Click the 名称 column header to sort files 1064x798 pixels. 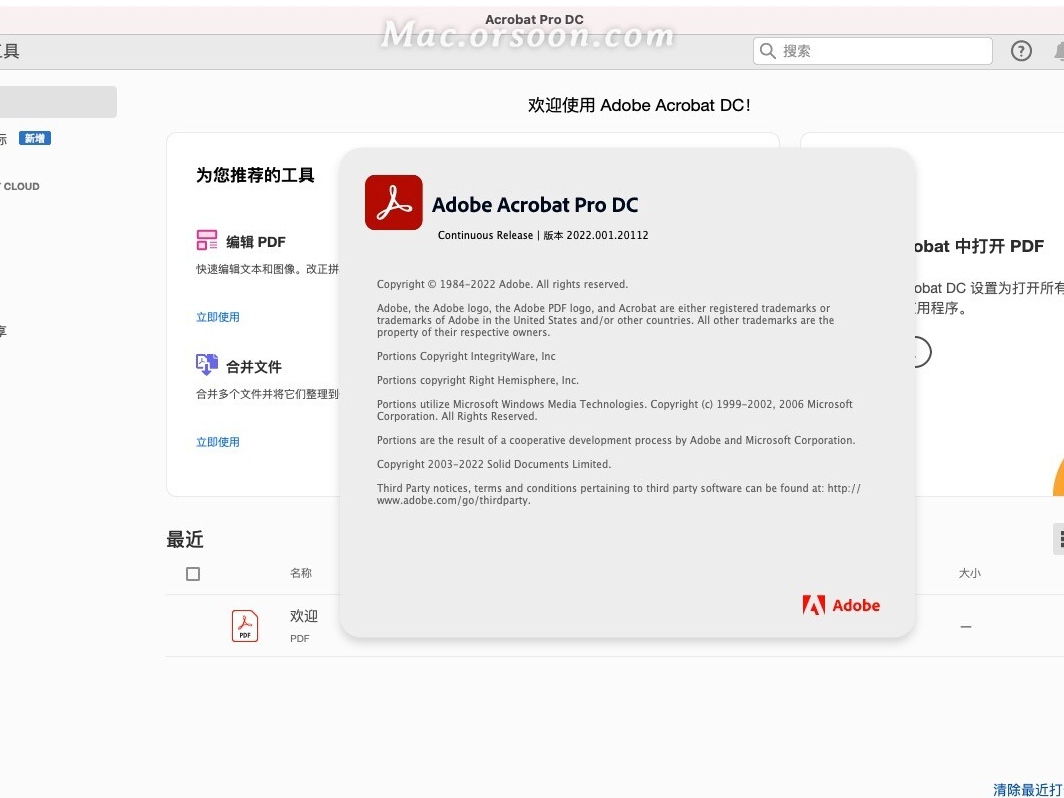tap(301, 573)
